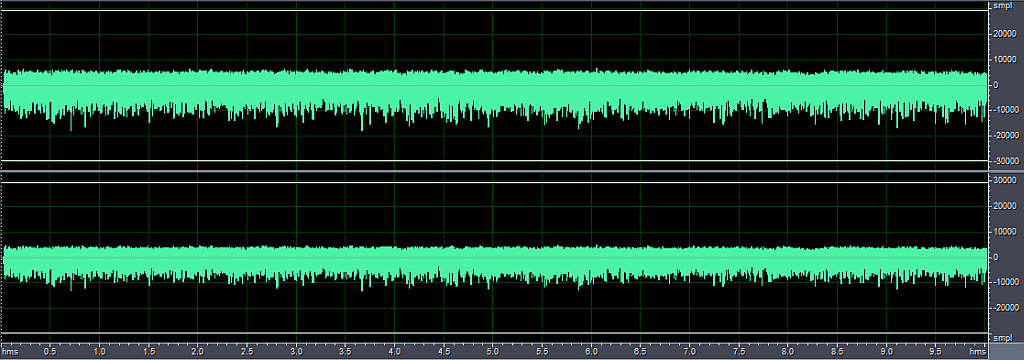Screen dimensions: 1024x360
Task: Click the bottom smpl label on the amplitude scale
Action: [x=1002, y=338]
